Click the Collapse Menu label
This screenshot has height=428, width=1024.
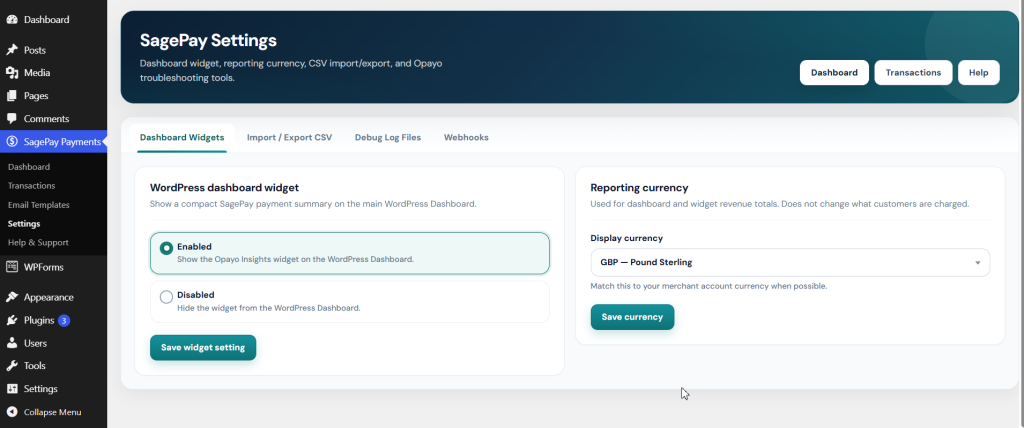point(52,412)
